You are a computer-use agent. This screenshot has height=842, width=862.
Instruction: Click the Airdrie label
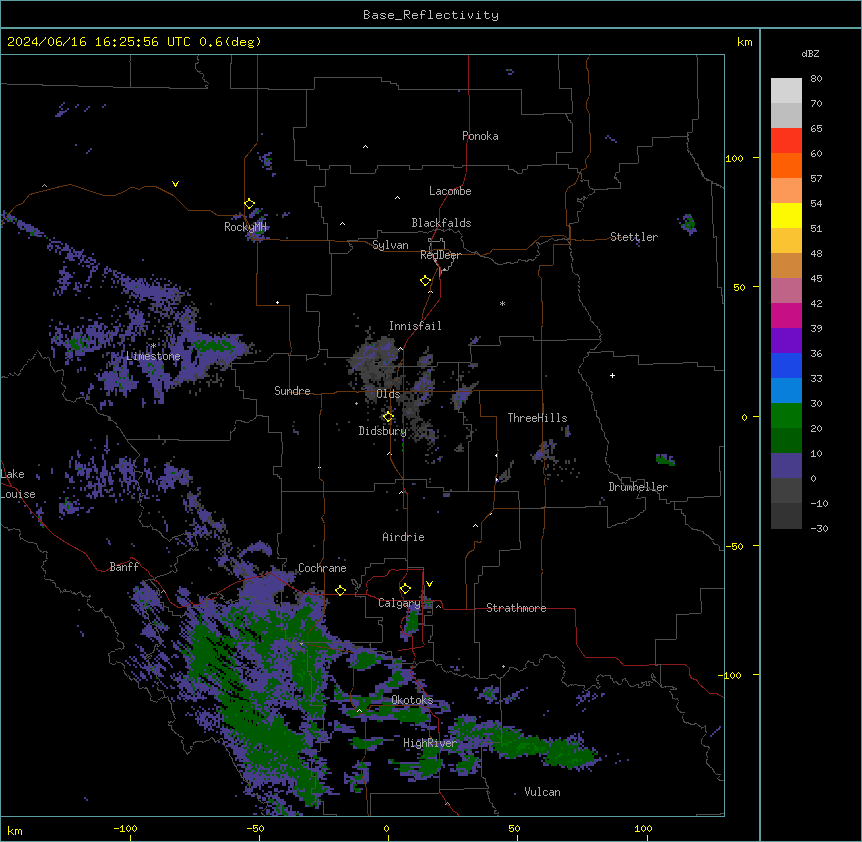(x=403, y=537)
